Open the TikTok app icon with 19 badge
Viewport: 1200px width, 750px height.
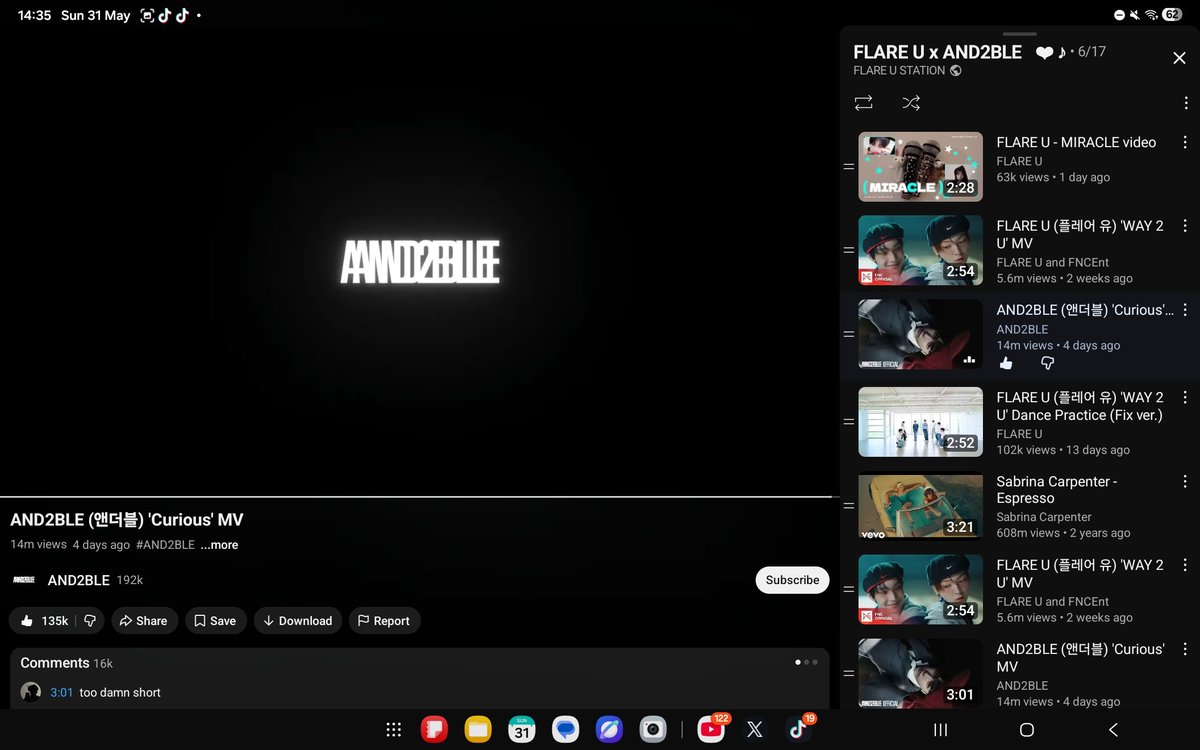(798, 730)
